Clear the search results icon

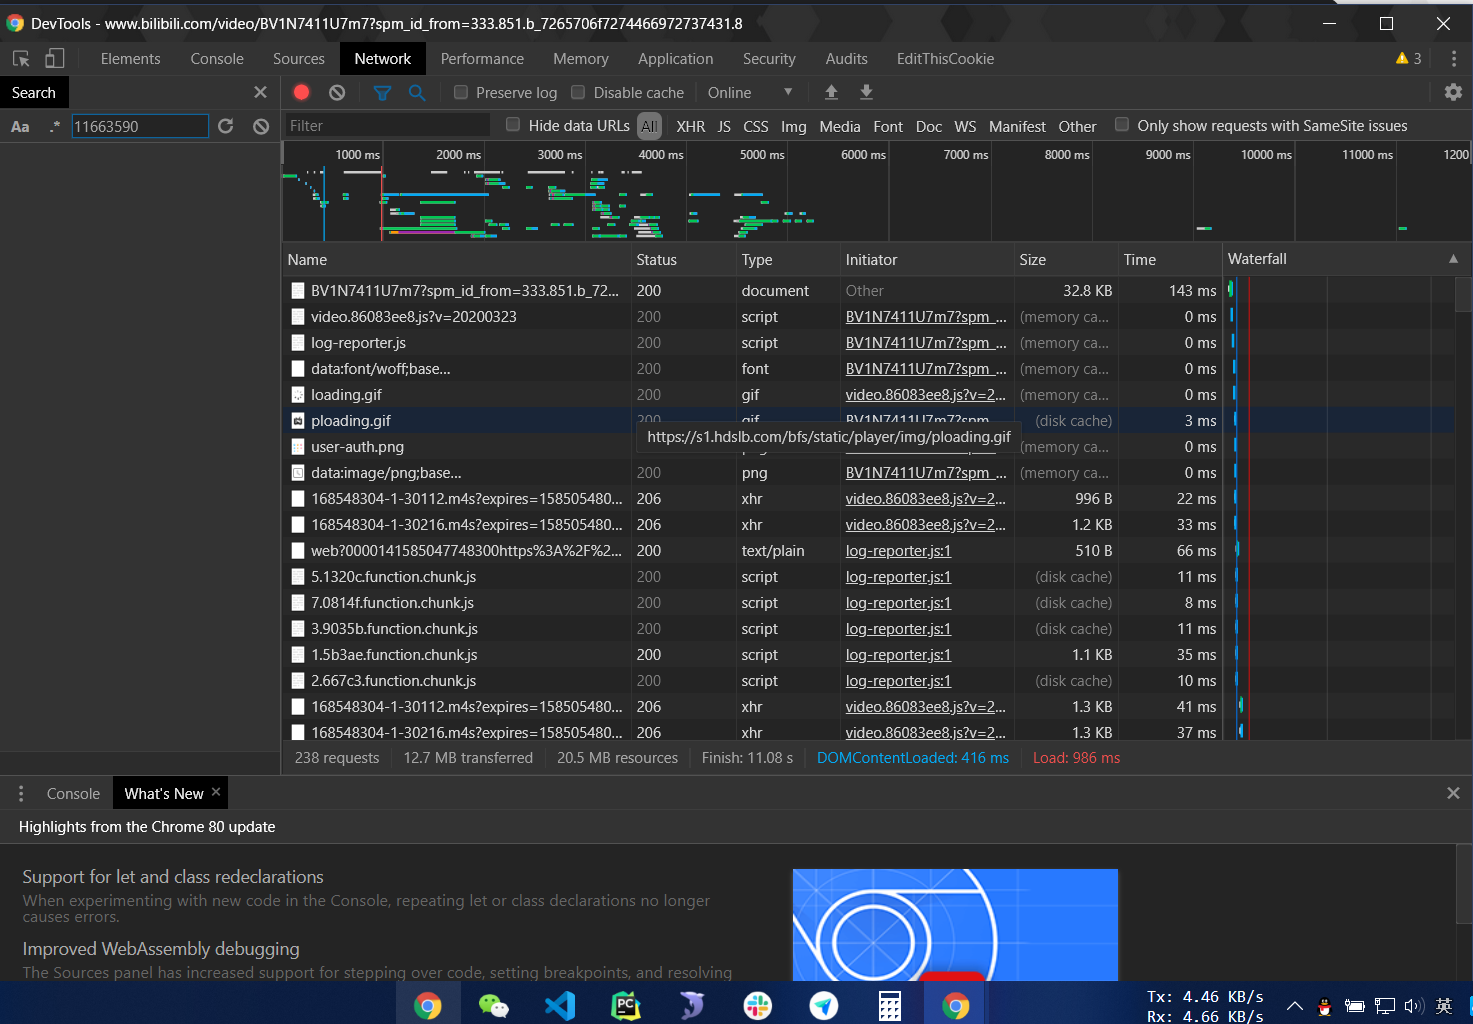(x=261, y=126)
